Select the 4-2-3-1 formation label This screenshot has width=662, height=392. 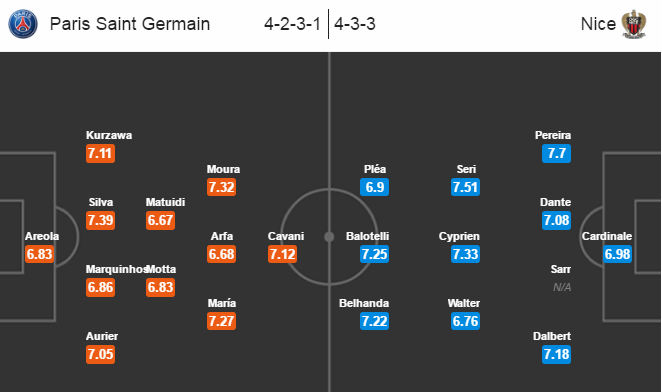[x=293, y=24]
